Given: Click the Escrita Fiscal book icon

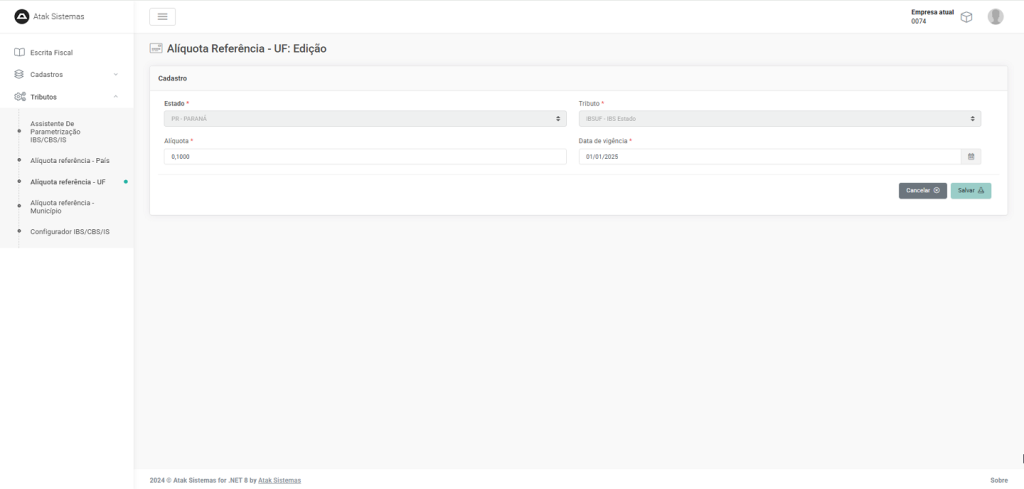Looking at the screenshot, I should (19, 52).
